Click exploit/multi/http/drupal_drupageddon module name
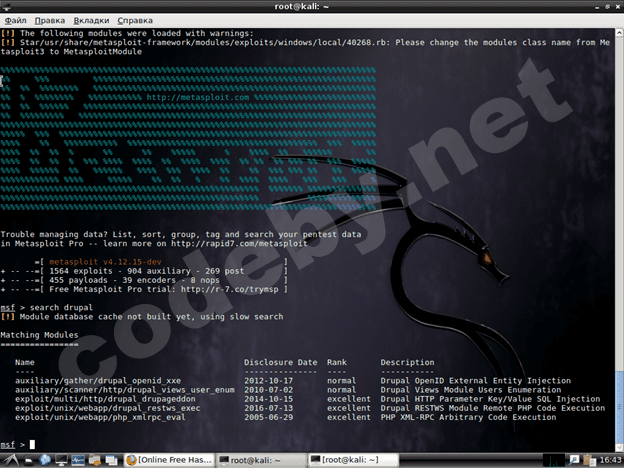The height and width of the screenshot is (468, 624). [x=105, y=399]
